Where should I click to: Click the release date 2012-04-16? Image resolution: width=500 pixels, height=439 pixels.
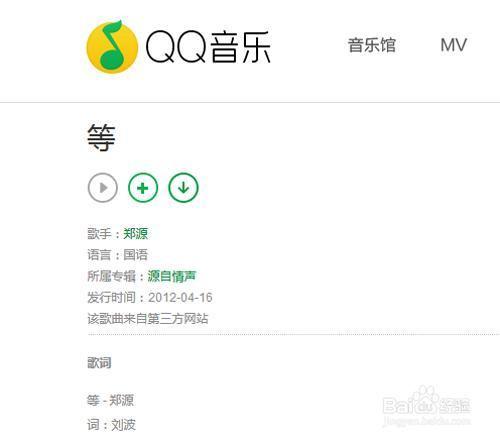click(x=180, y=297)
